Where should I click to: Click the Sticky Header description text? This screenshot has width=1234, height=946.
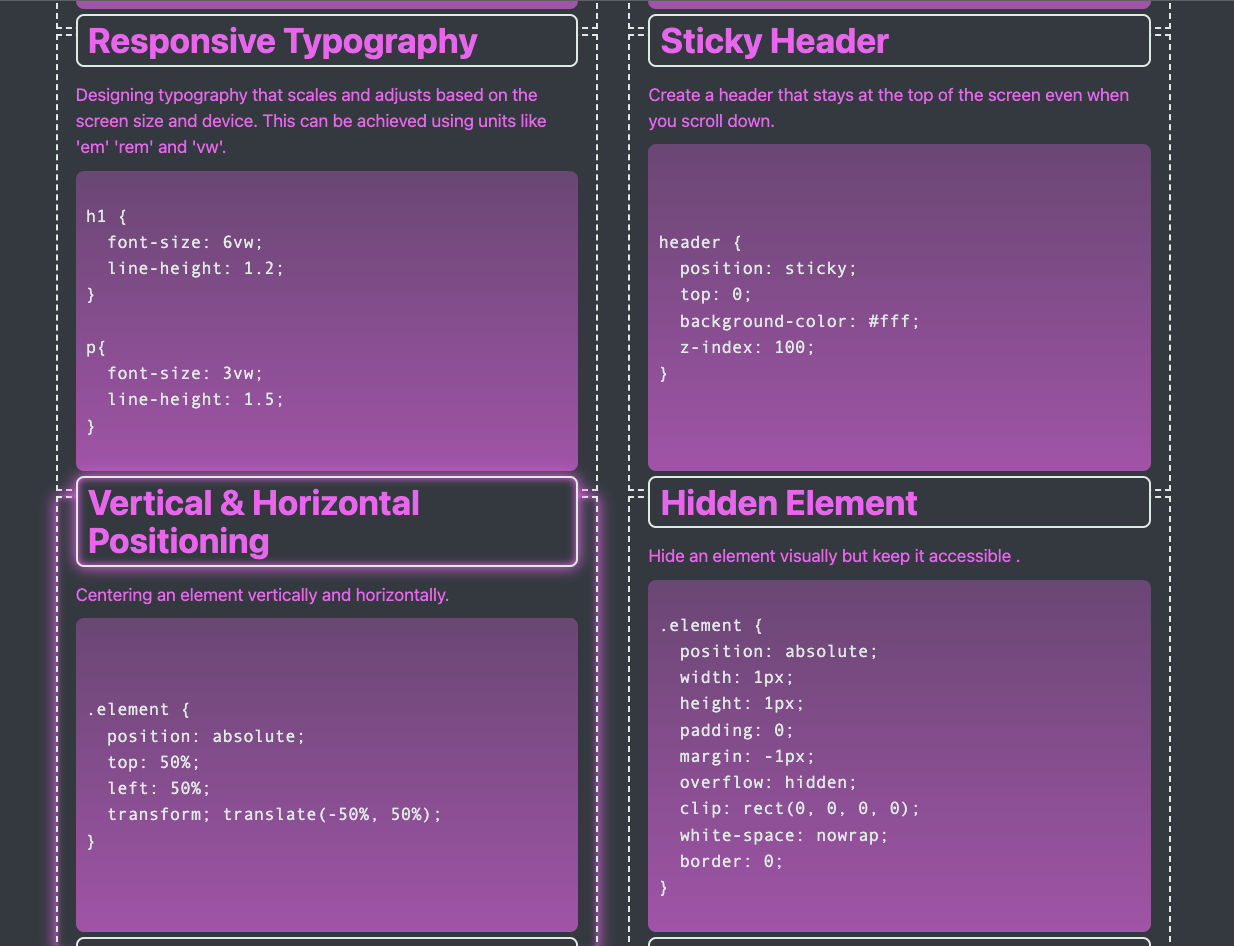click(x=888, y=107)
